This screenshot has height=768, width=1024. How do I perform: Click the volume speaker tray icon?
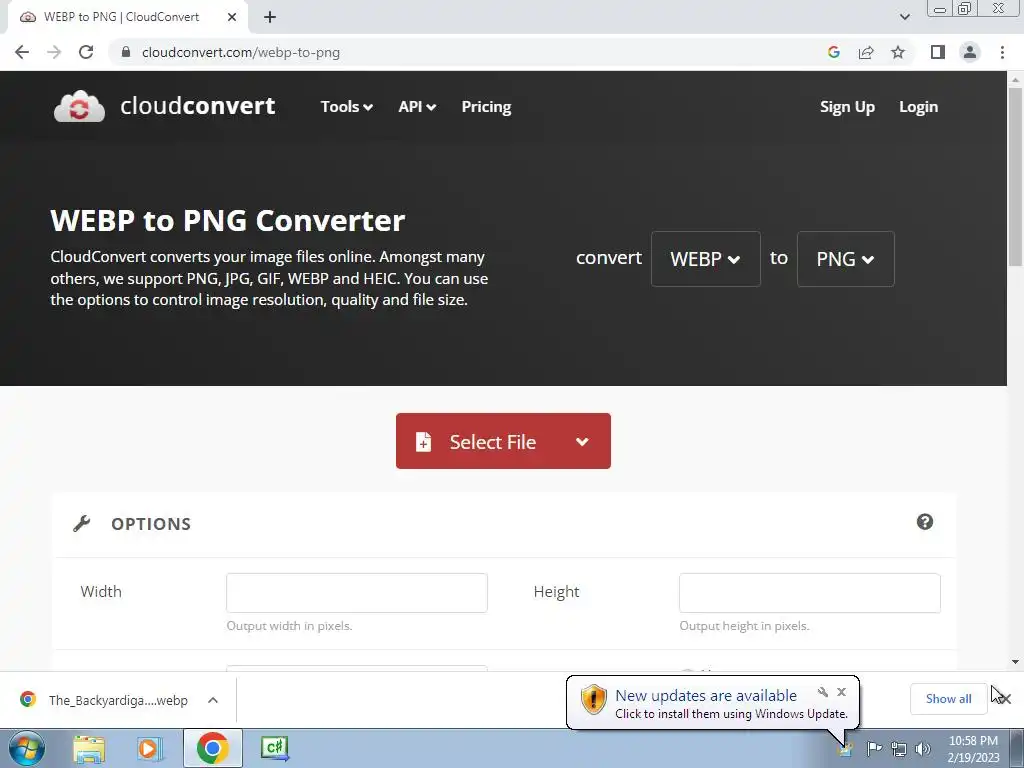click(923, 749)
